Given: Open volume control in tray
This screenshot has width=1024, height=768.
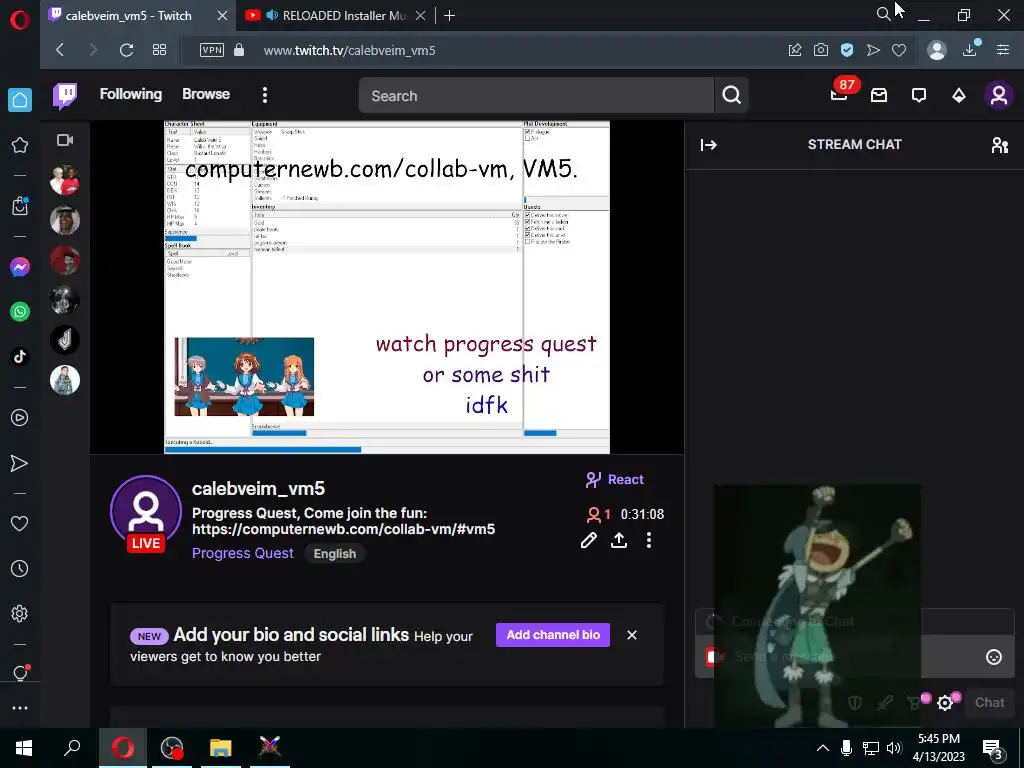Looking at the screenshot, I should pos(895,748).
